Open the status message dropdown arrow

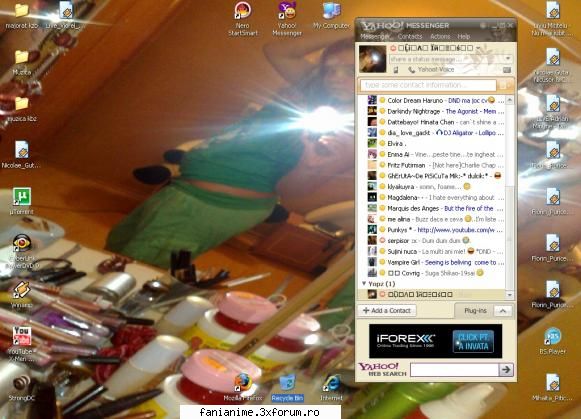508,59
